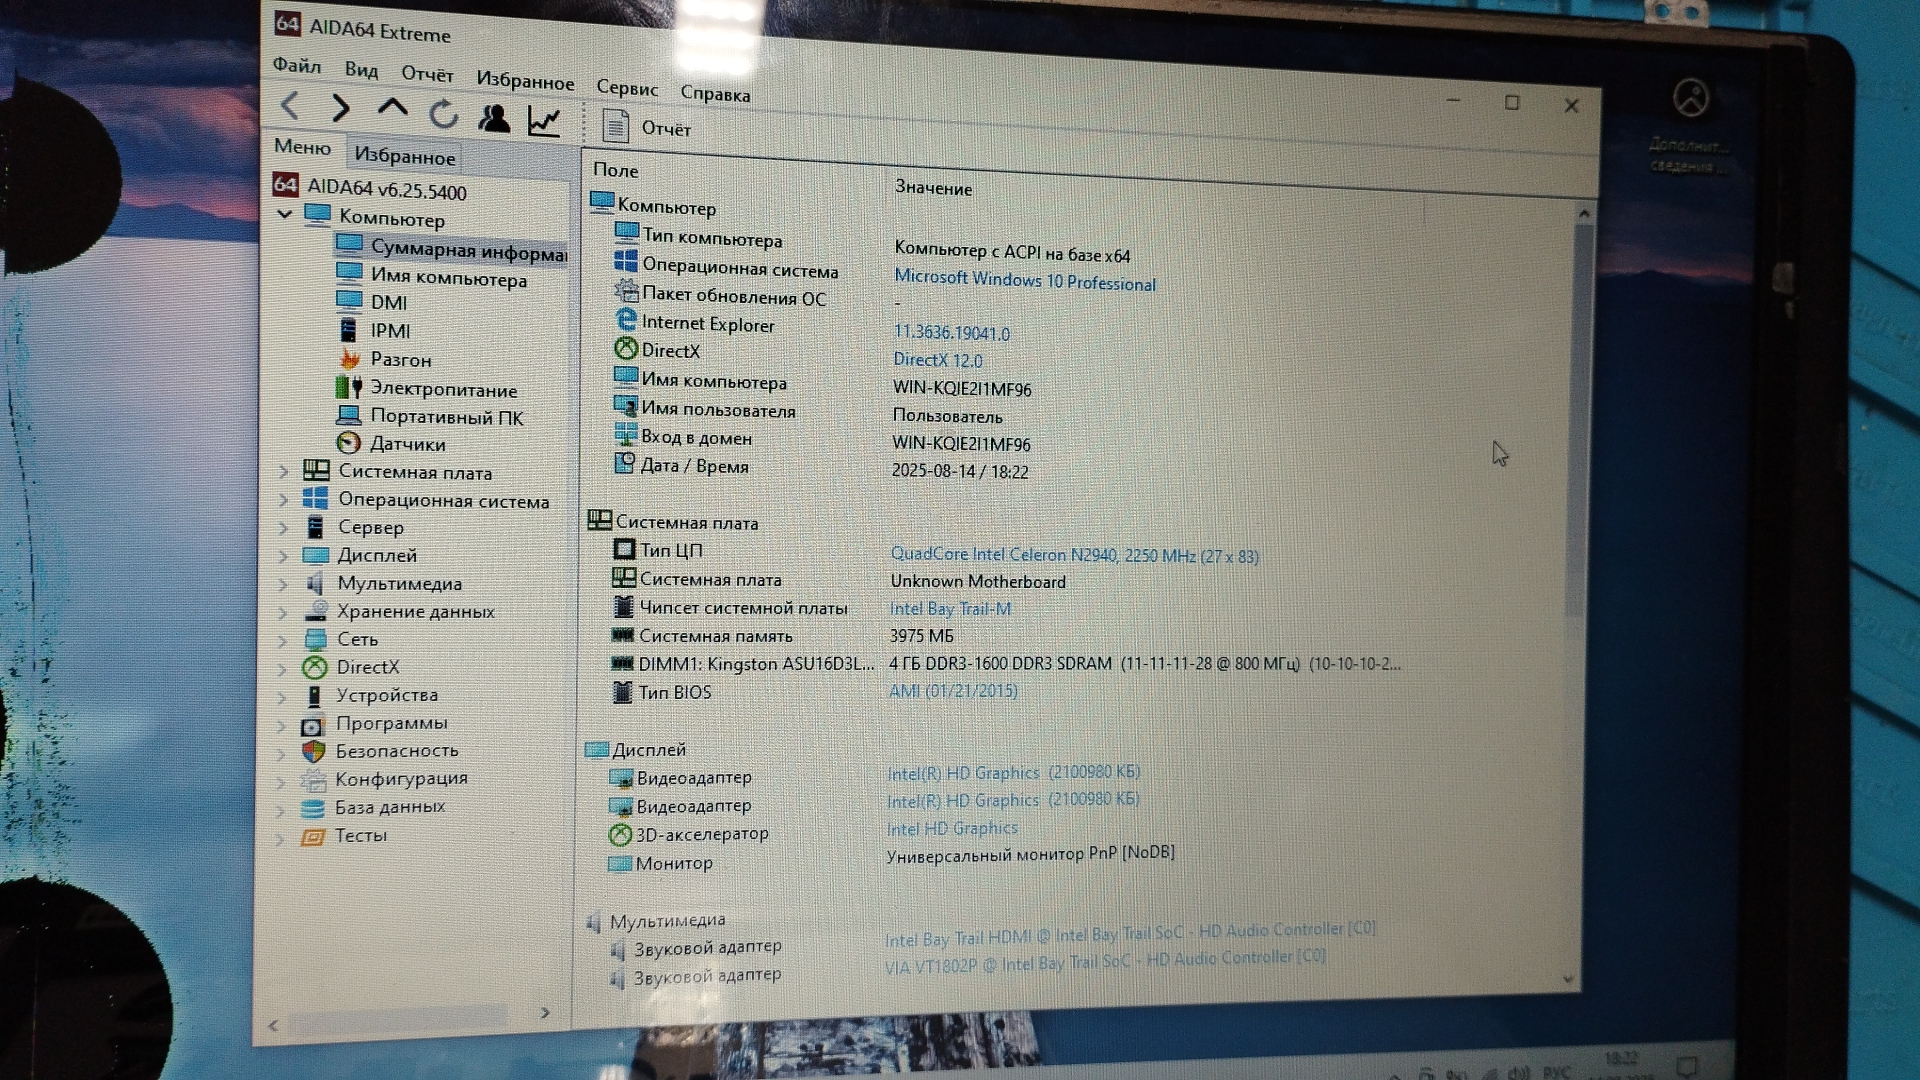
Task: Click the Refresh toolbar icon
Action: 443,115
